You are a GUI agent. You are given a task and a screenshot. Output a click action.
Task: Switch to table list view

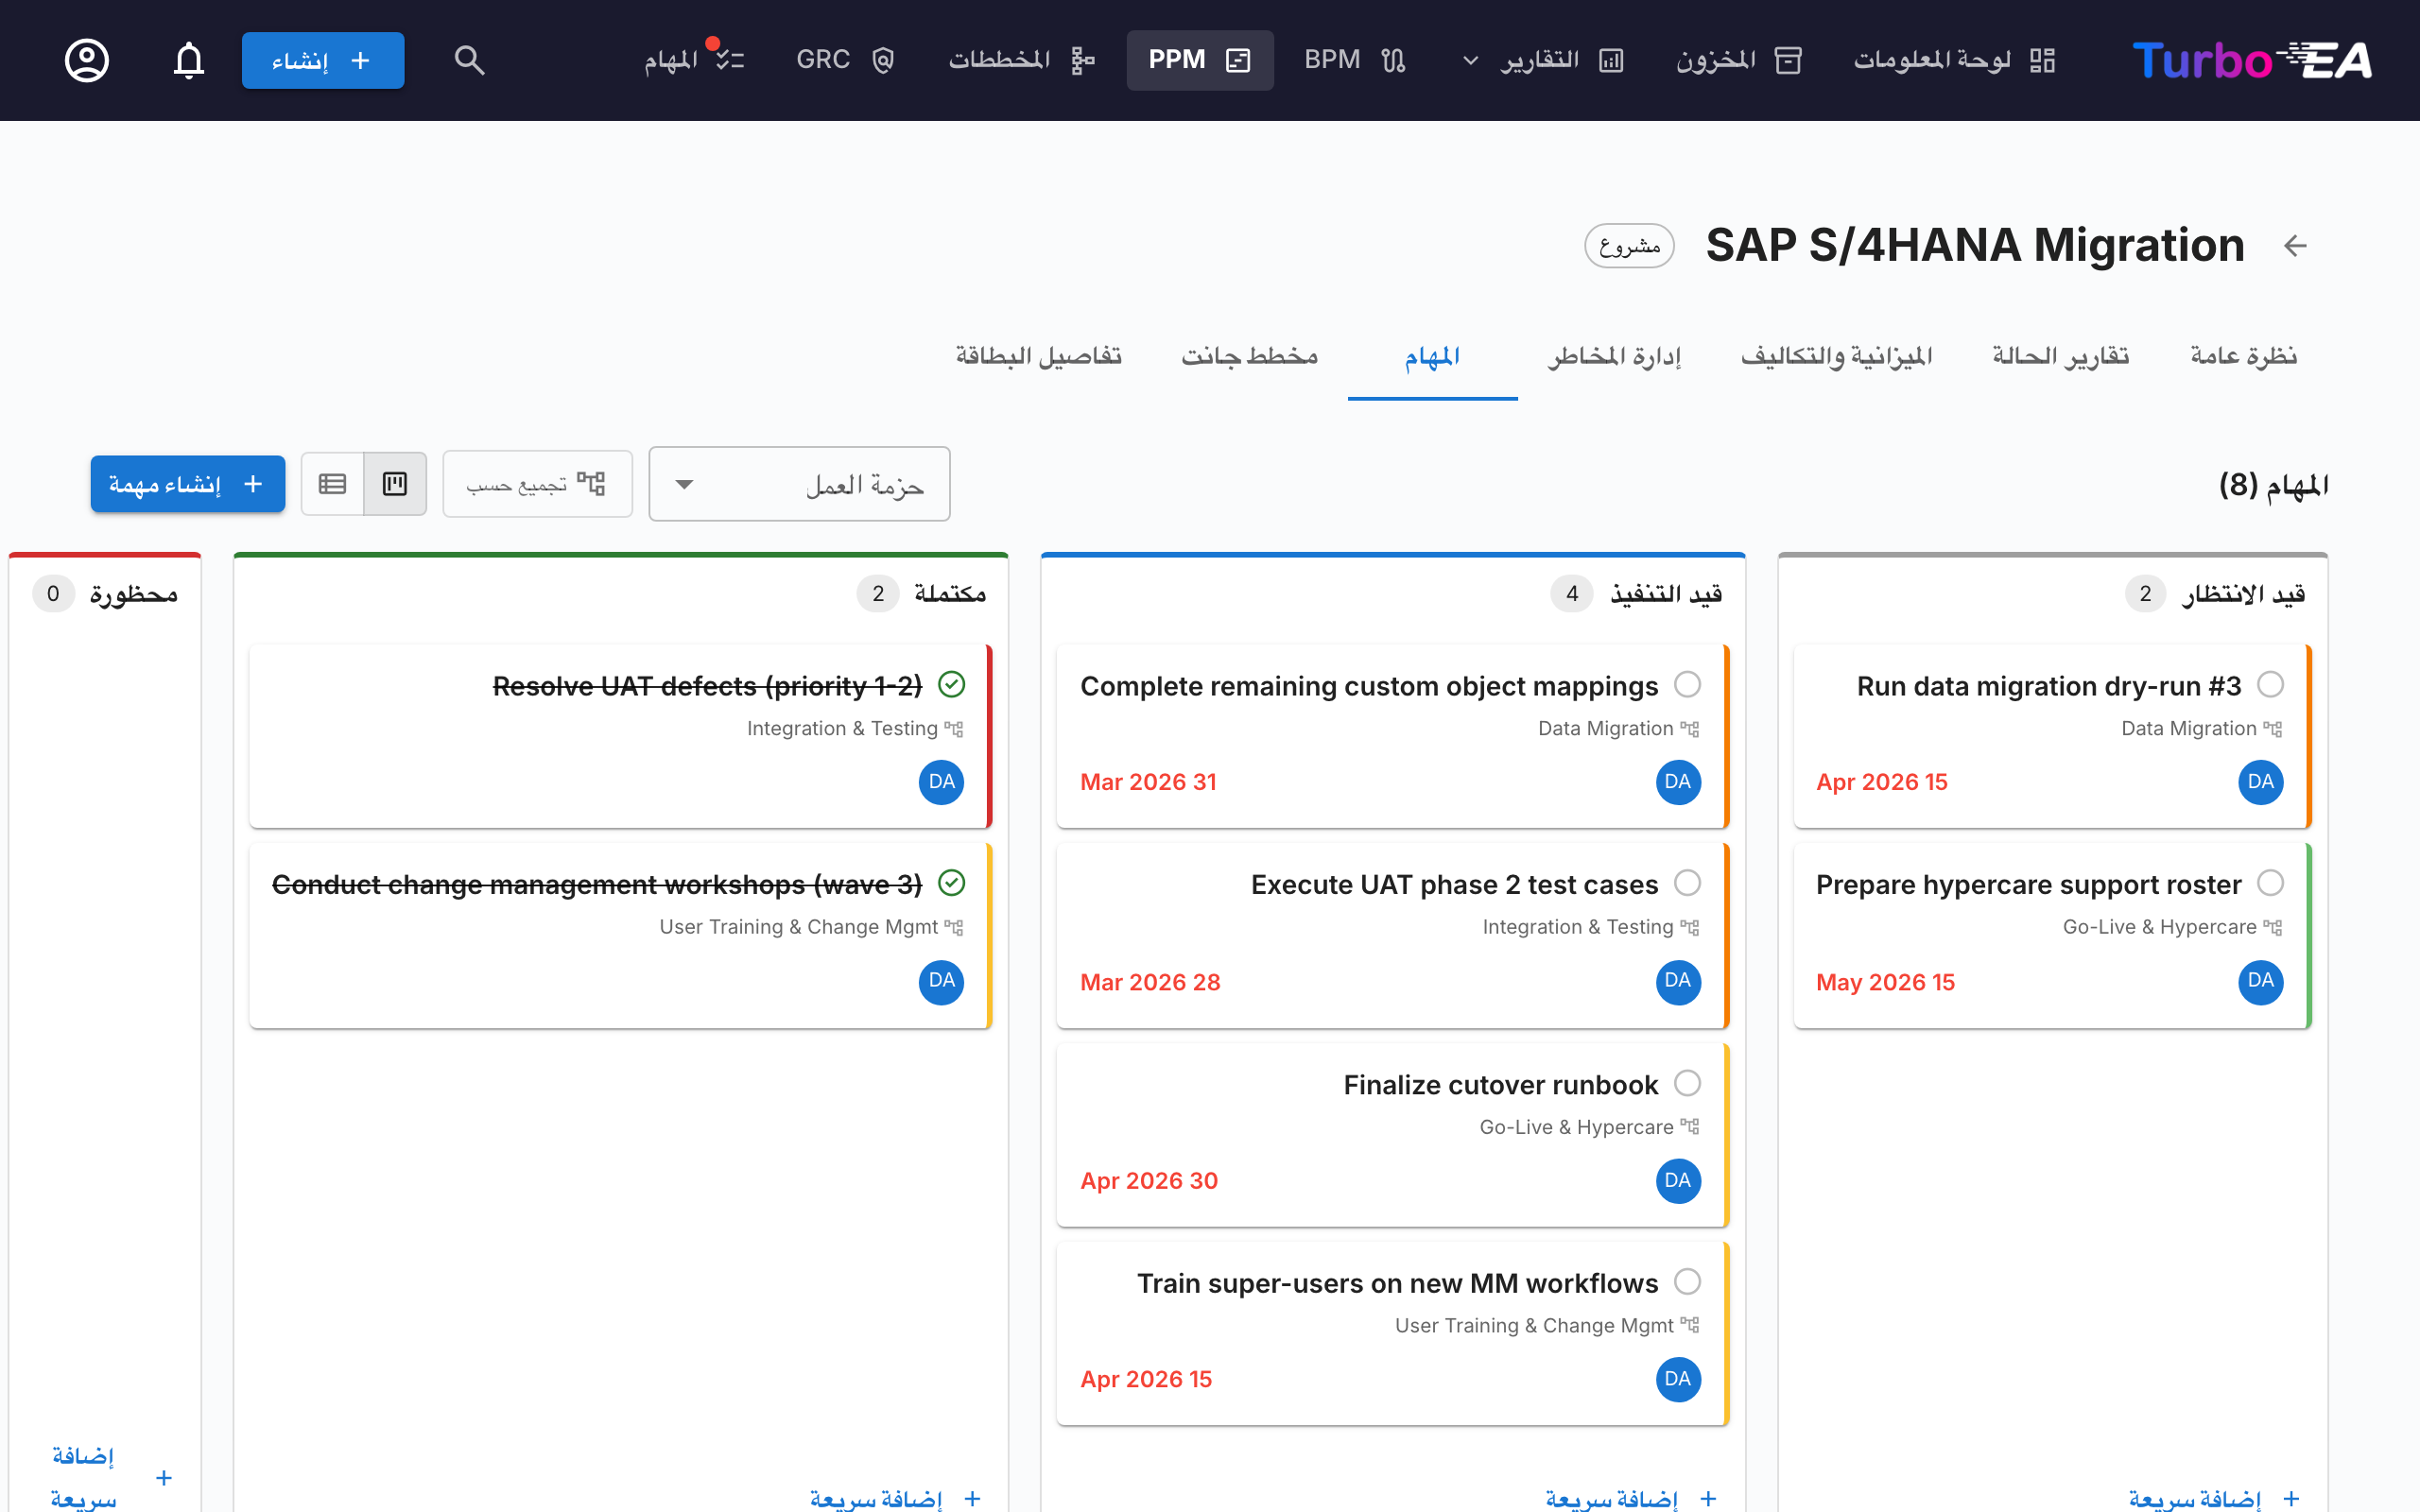coord(333,484)
